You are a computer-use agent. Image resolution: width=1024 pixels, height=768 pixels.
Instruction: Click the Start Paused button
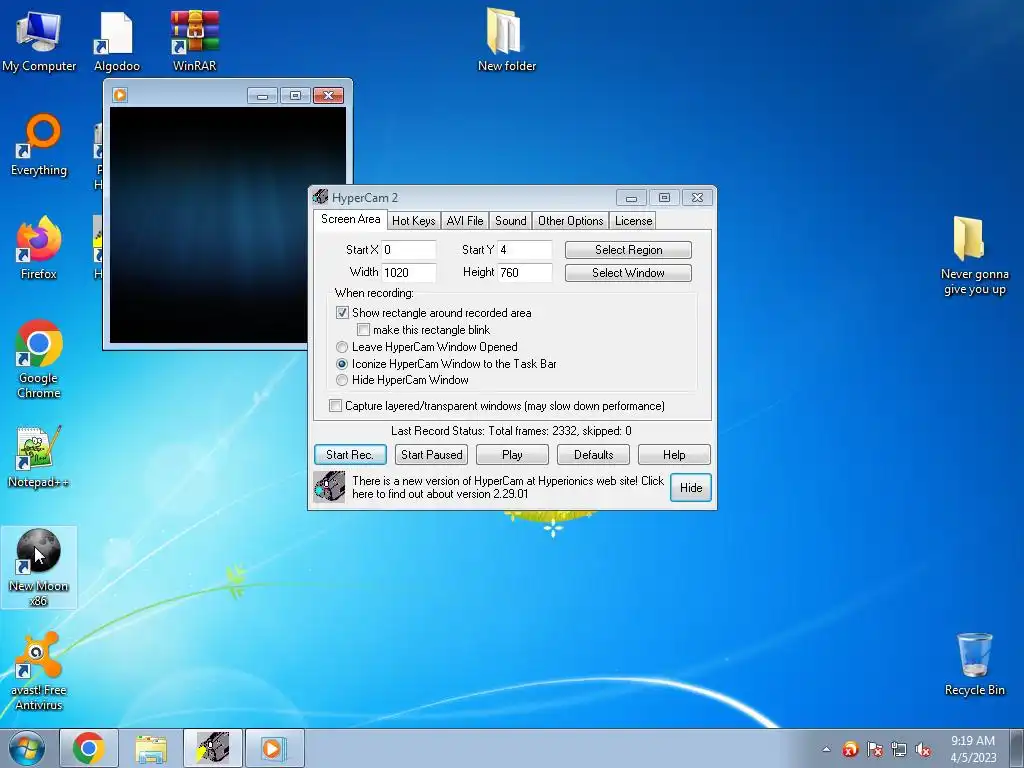click(x=432, y=455)
